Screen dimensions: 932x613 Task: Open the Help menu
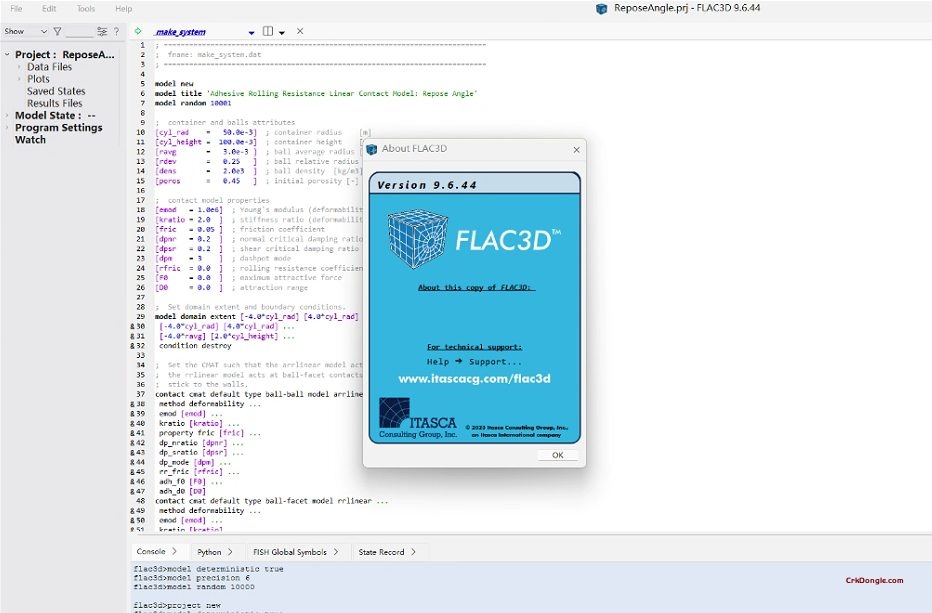(x=124, y=8)
